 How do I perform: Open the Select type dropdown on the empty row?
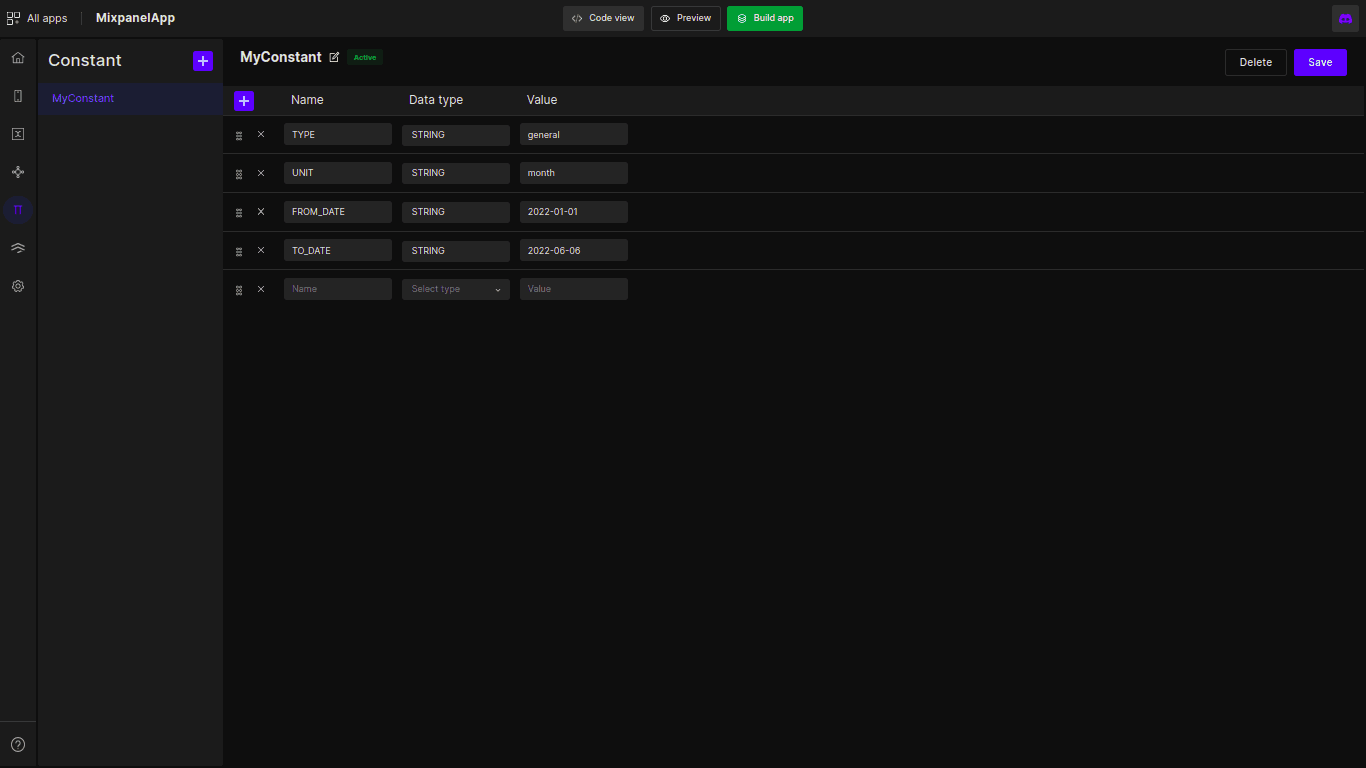pyautogui.click(x=455, y=289)
